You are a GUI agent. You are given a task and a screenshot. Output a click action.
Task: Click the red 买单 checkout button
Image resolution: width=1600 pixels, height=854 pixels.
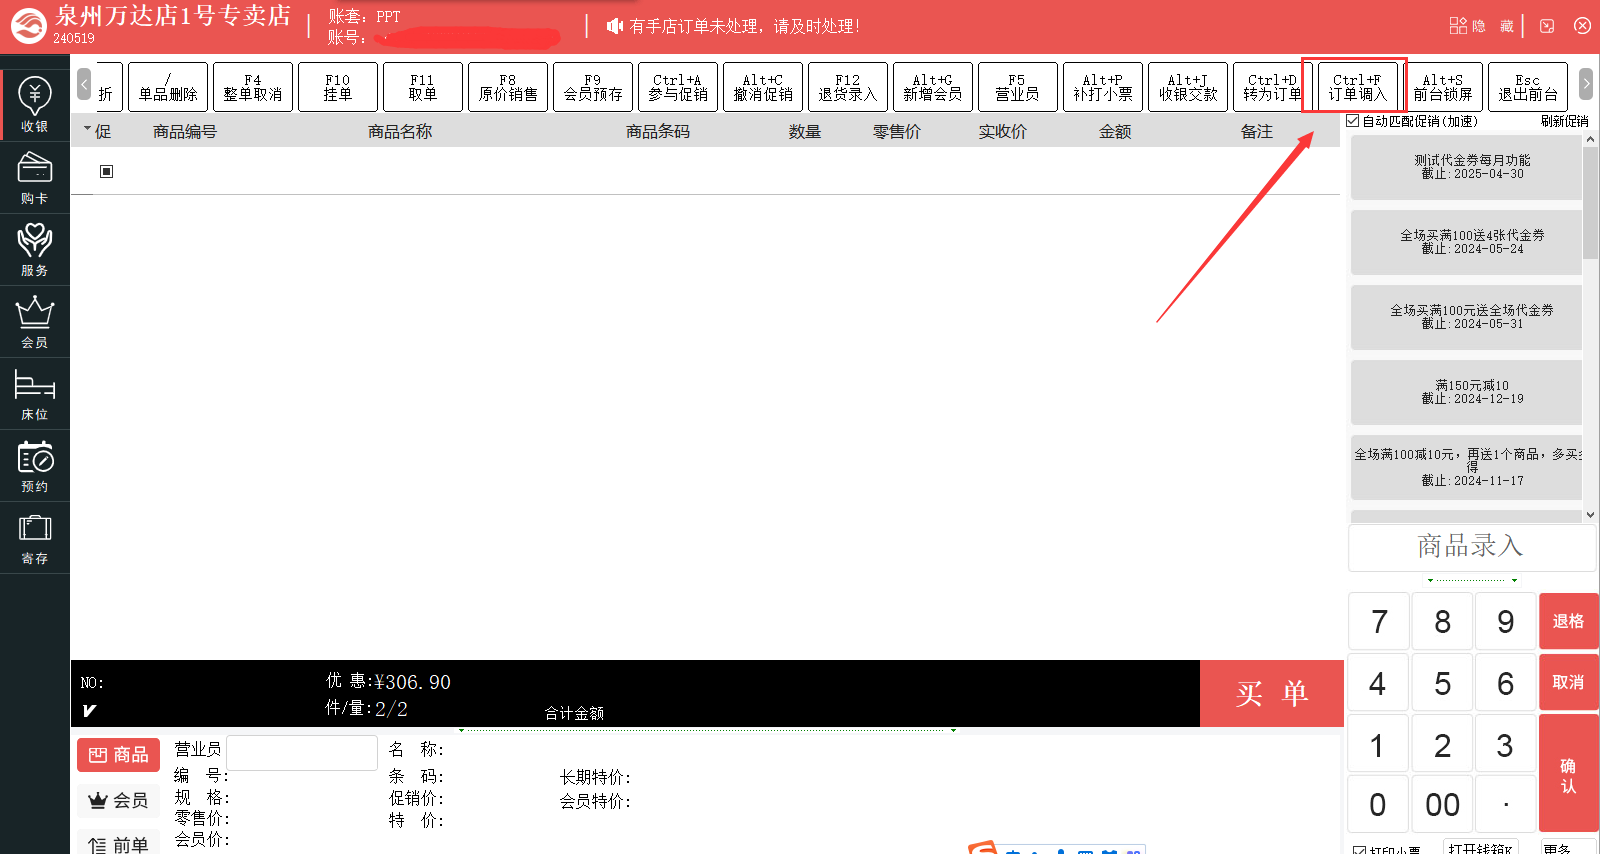point(1271,693)
